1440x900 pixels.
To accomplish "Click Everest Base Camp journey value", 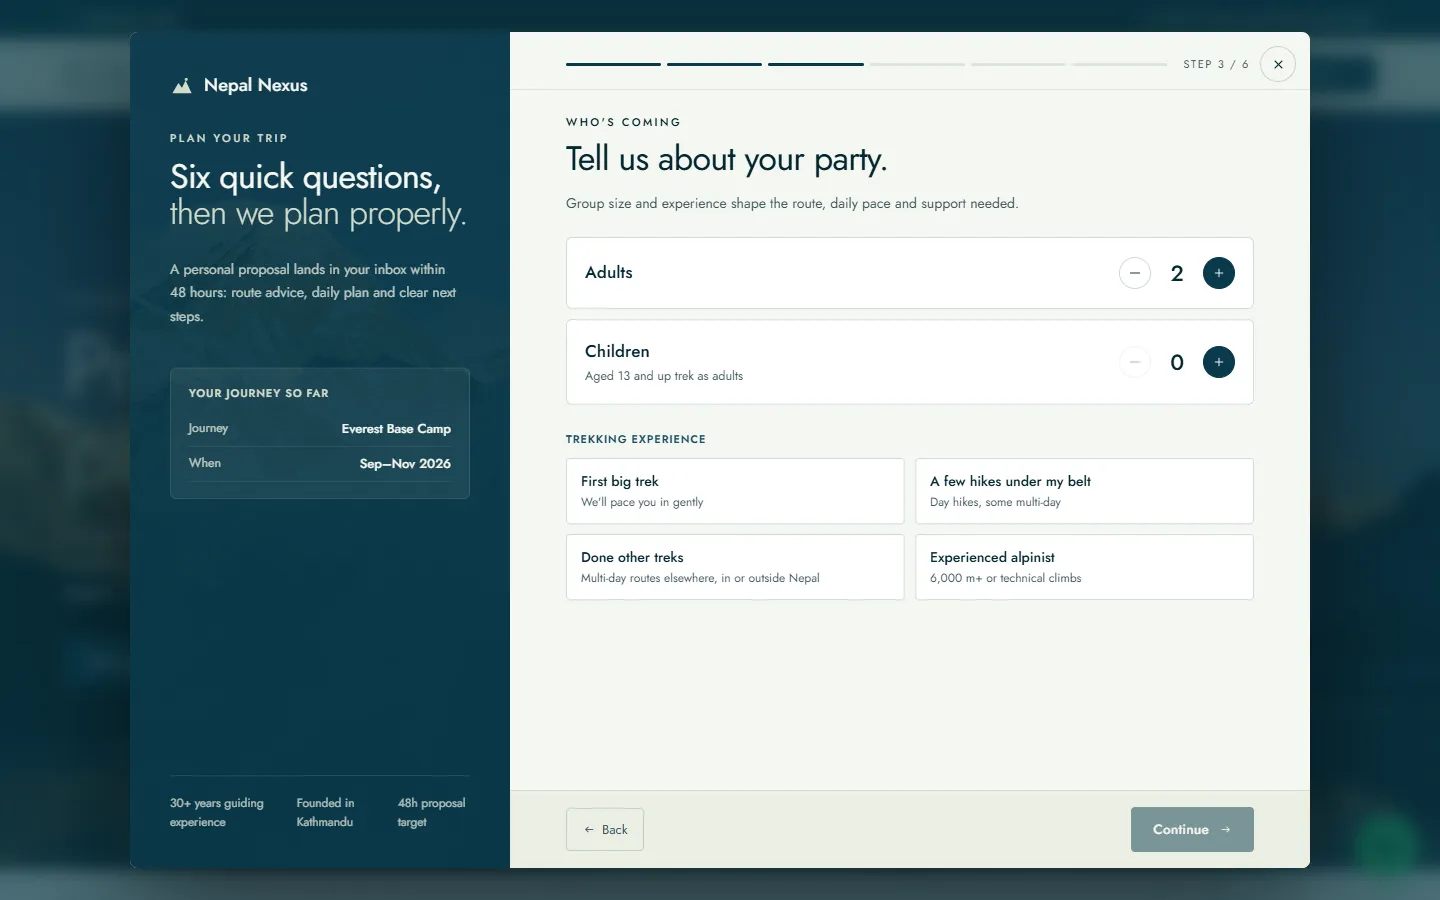I will 396,429.
